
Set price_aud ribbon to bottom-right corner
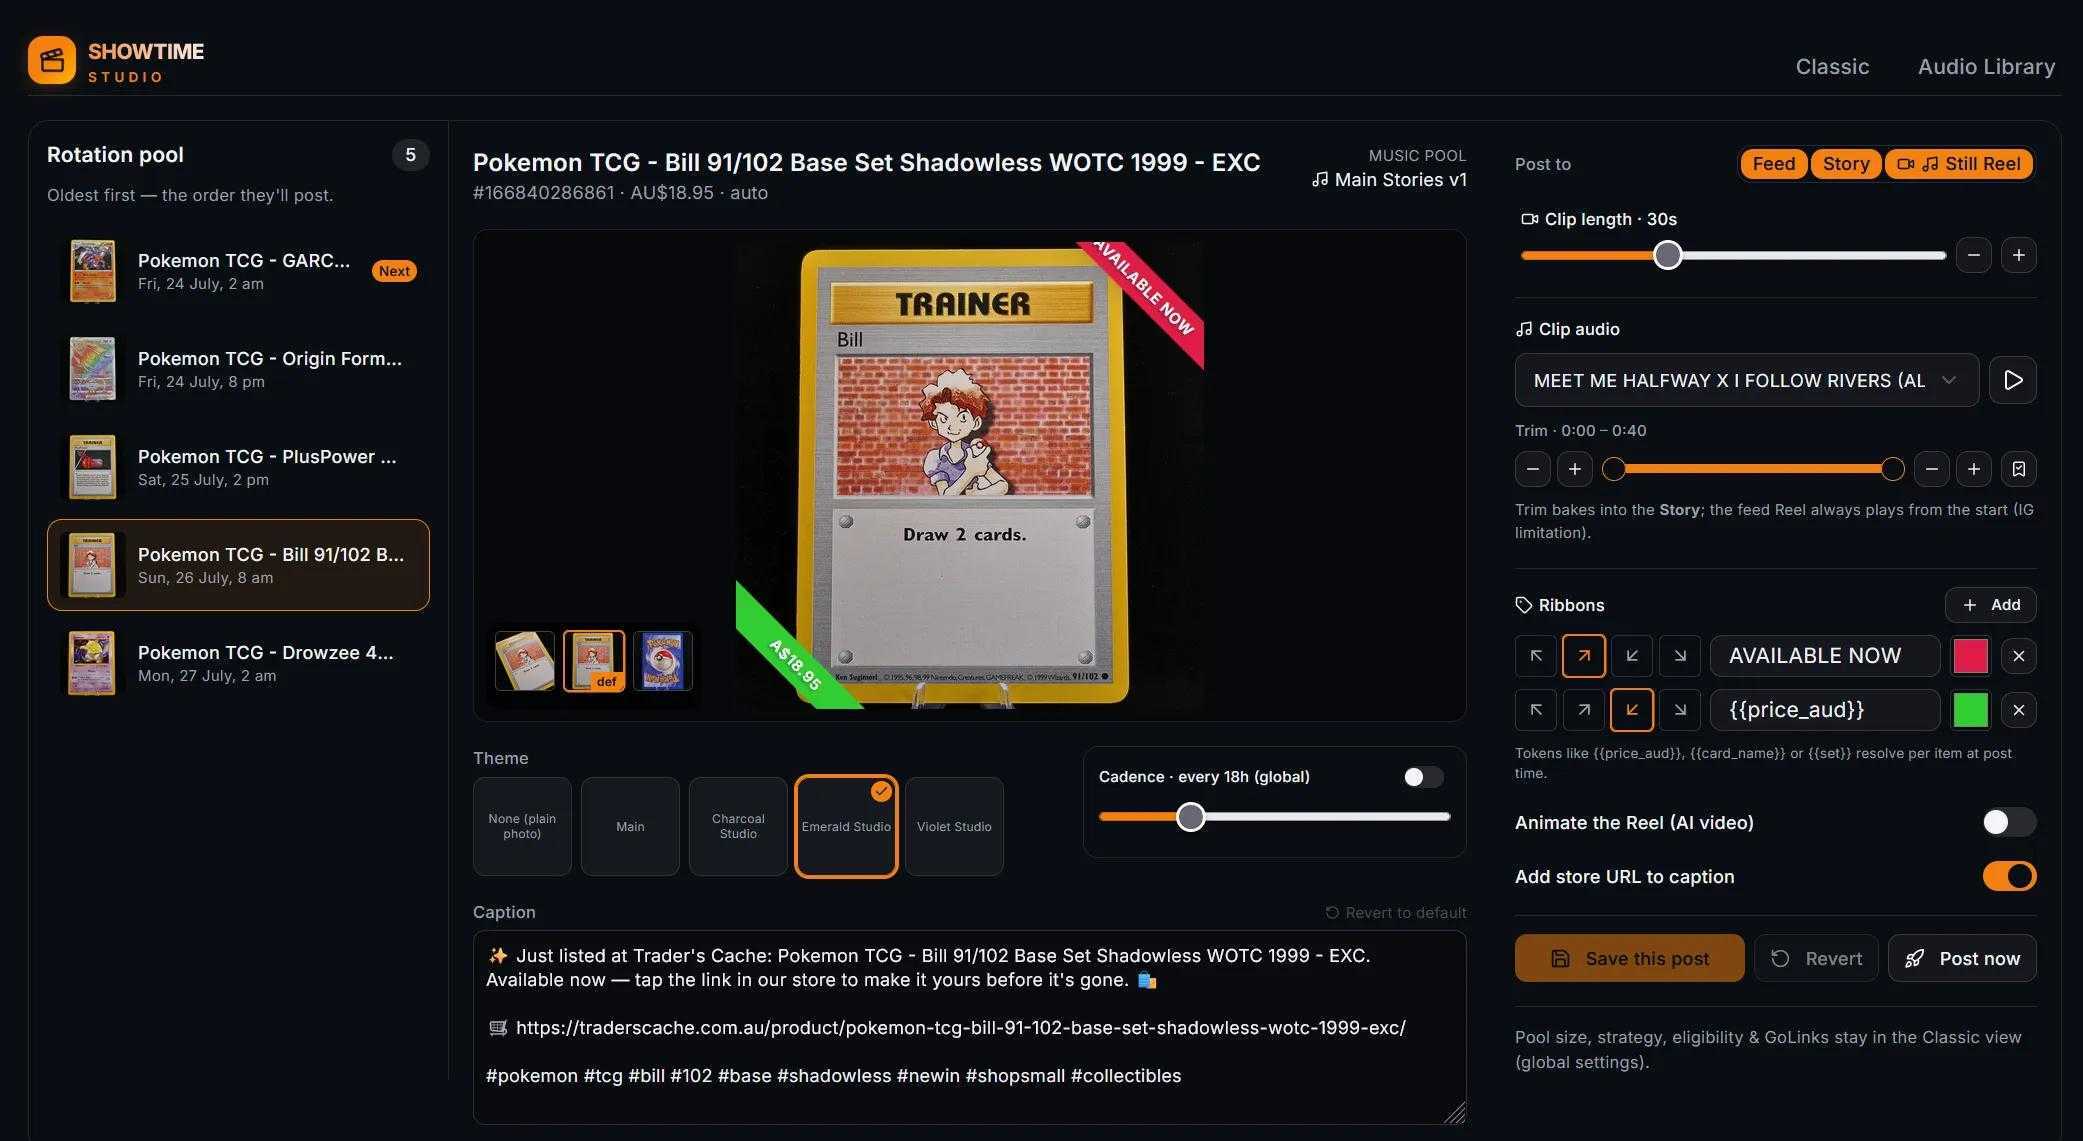click(1680, 710)
